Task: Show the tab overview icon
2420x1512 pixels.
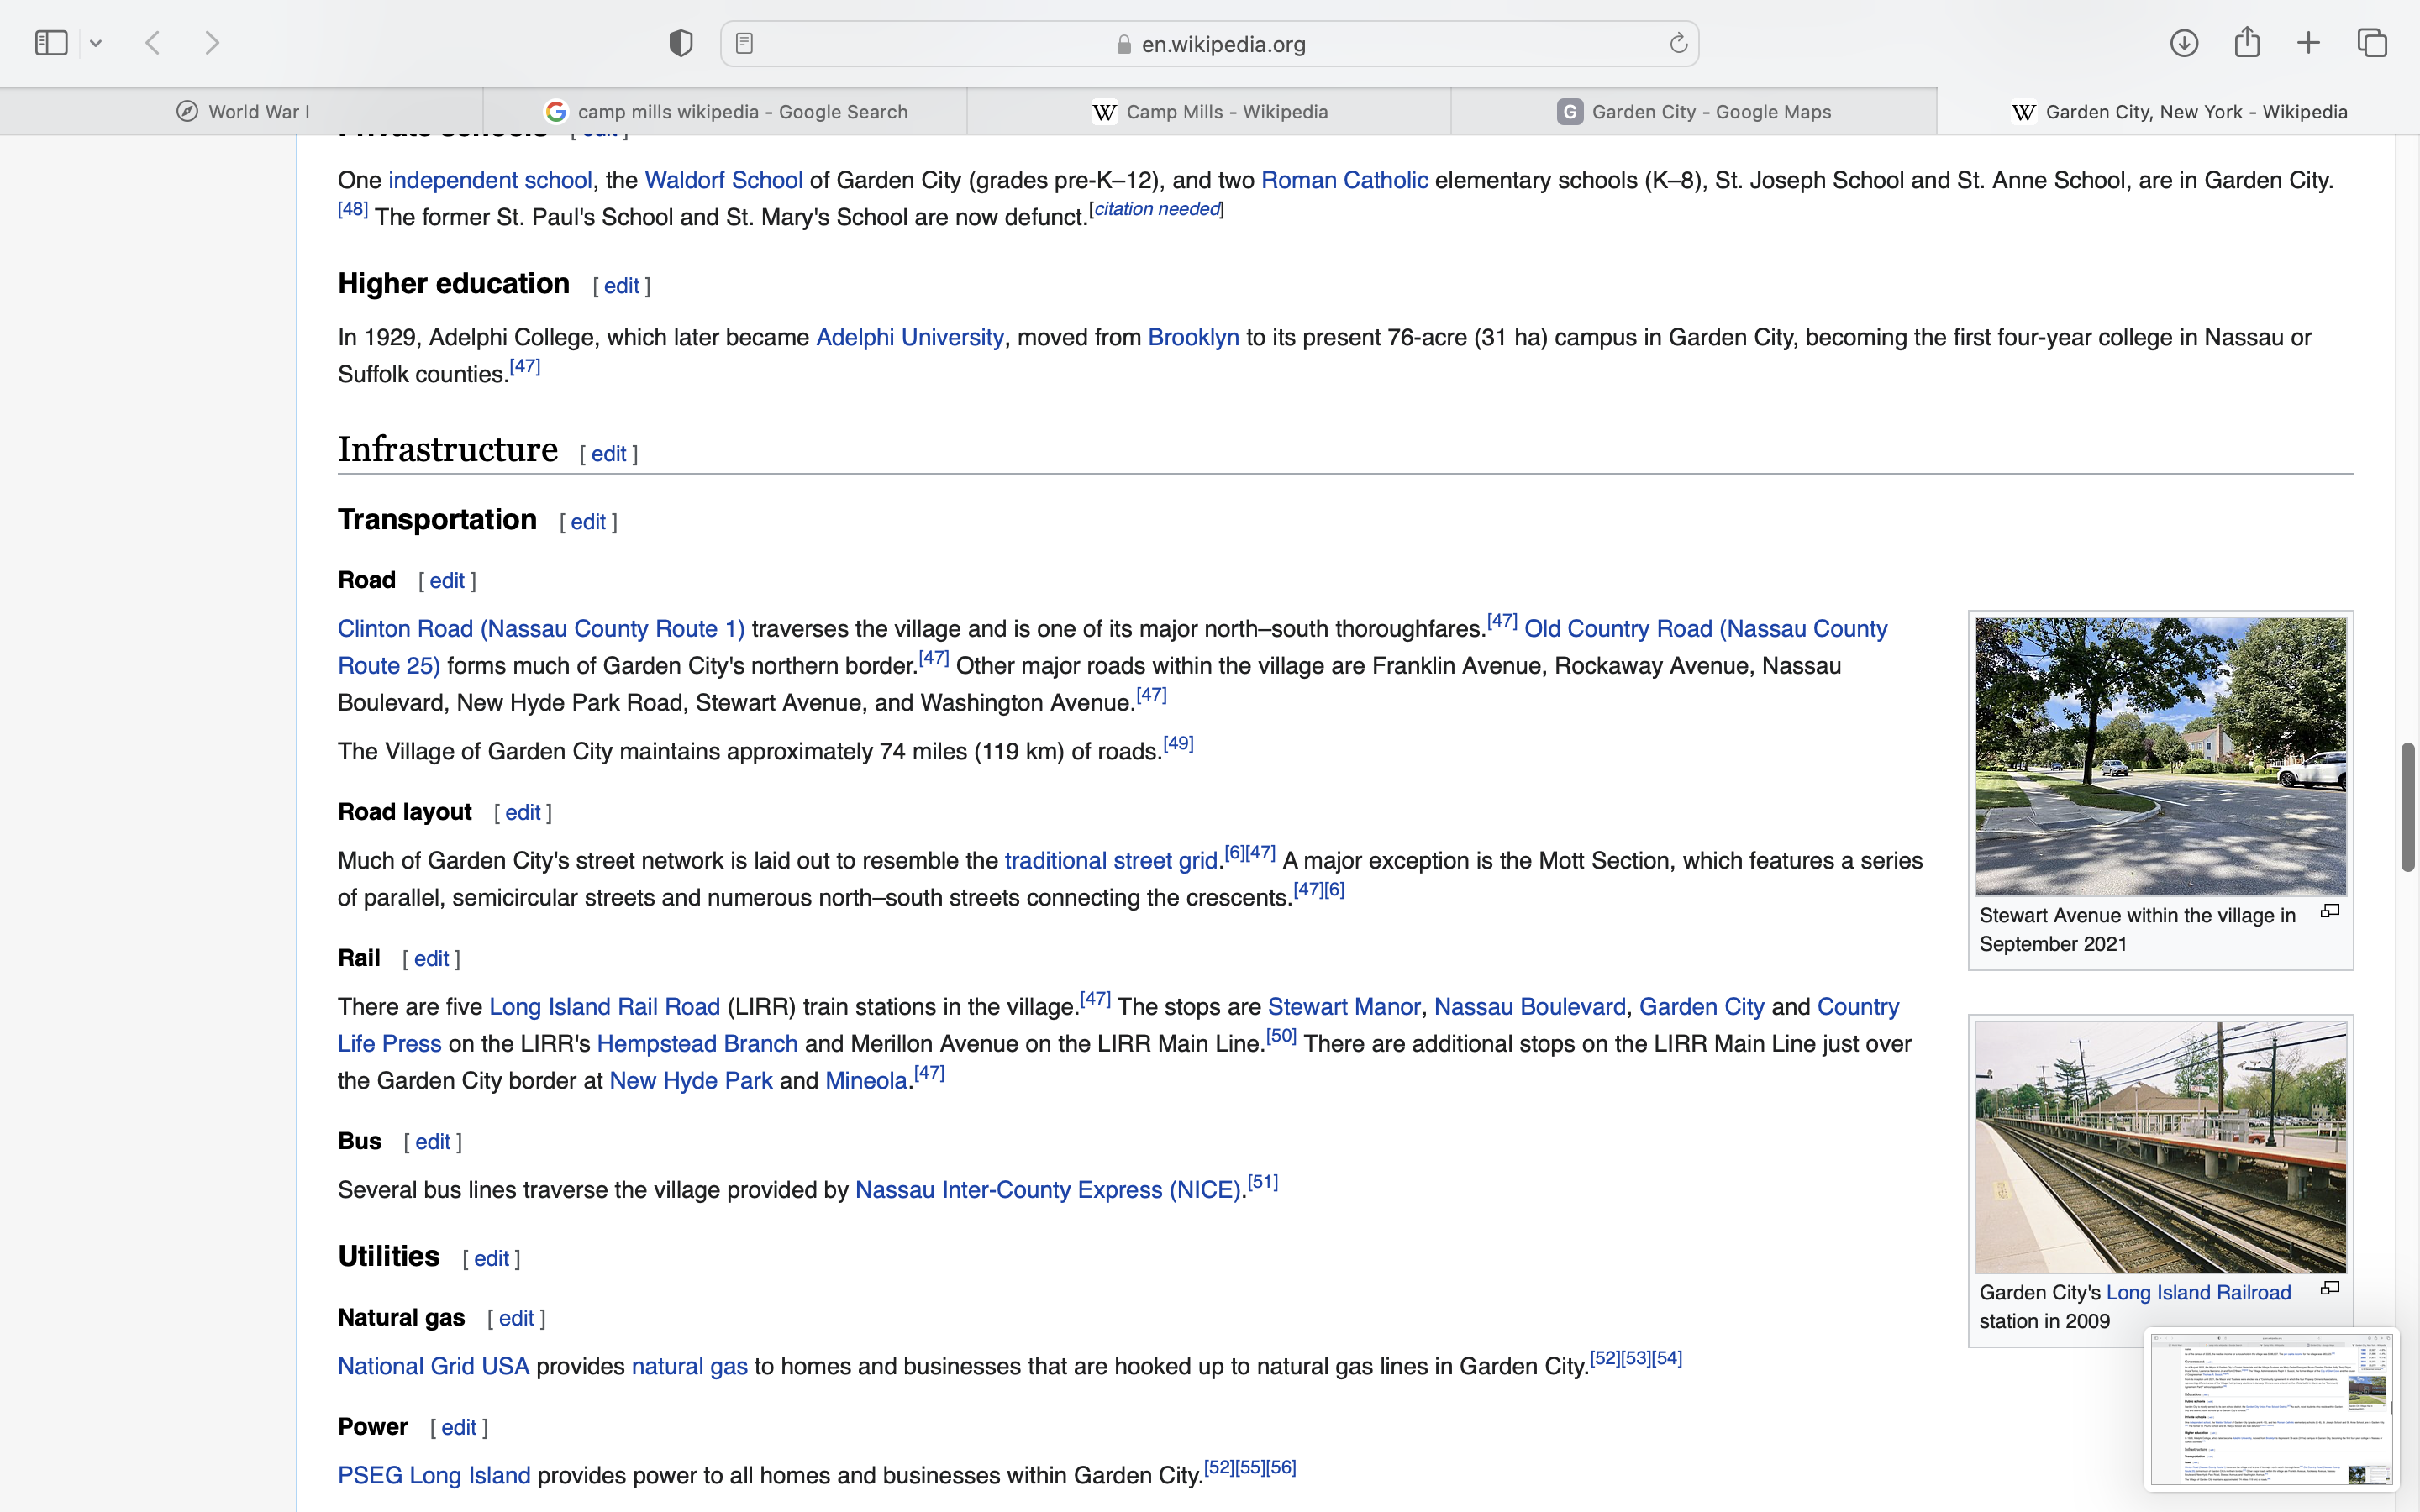Action: 2372,43
